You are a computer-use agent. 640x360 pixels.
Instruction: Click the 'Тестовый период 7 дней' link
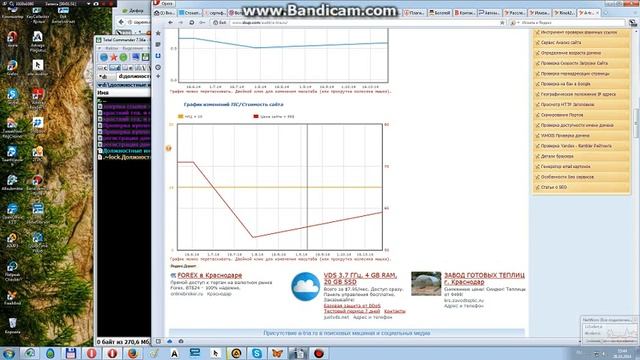(x=351, y=311)
